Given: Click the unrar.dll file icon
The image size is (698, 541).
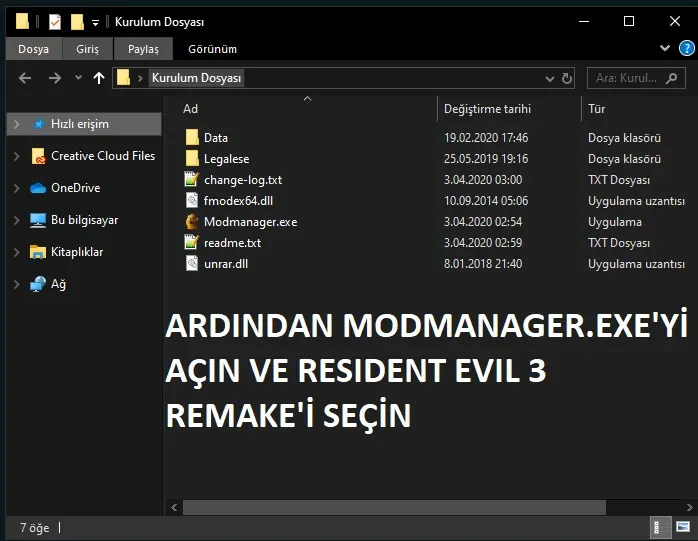Looking at the screenshot, I should [193, 264].
